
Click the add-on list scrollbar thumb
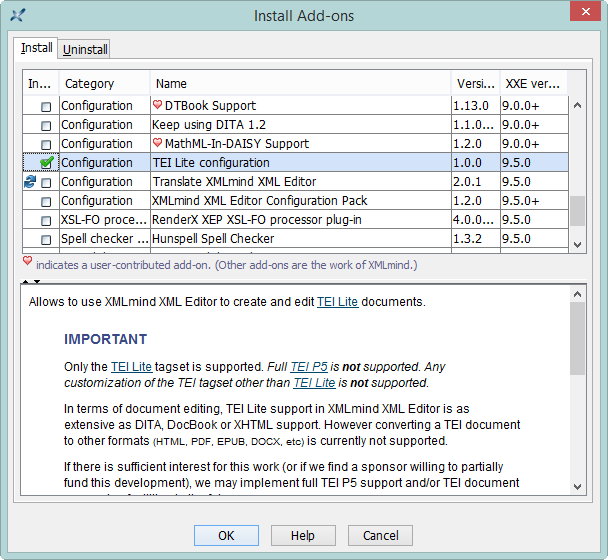577,211
